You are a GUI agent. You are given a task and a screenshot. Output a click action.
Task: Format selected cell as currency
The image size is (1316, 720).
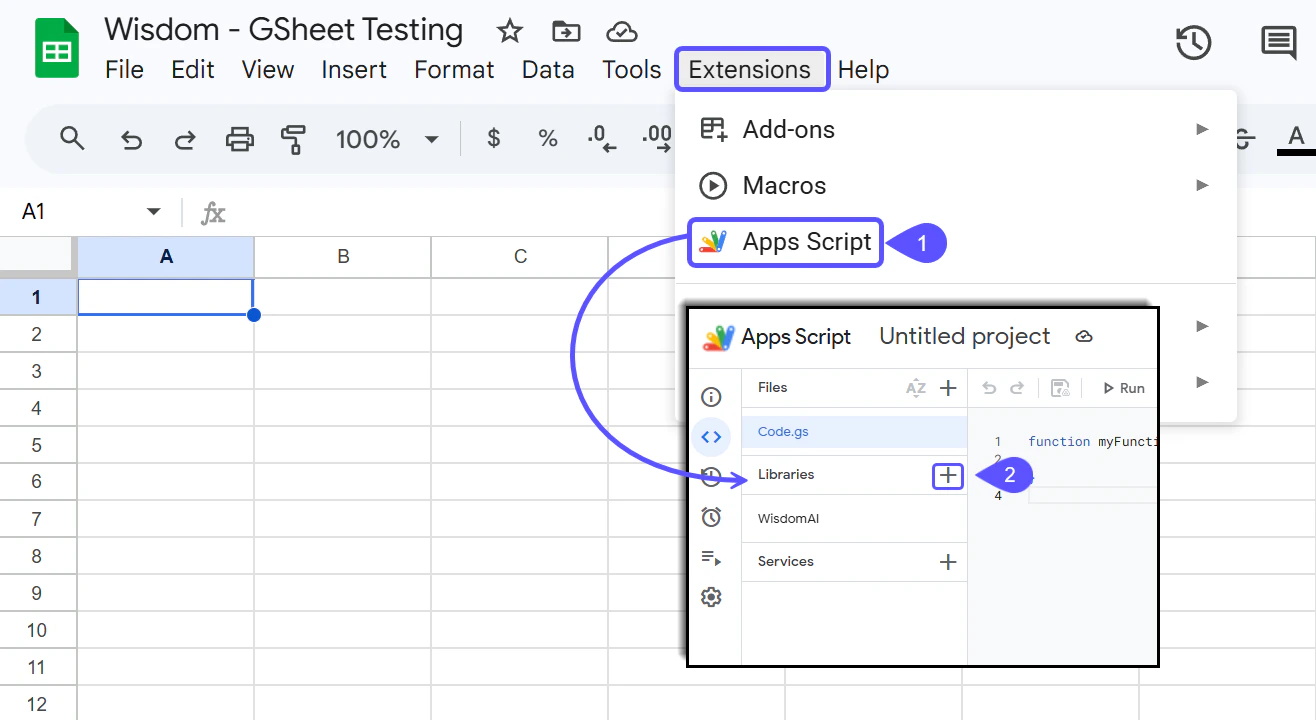[493, 139]
